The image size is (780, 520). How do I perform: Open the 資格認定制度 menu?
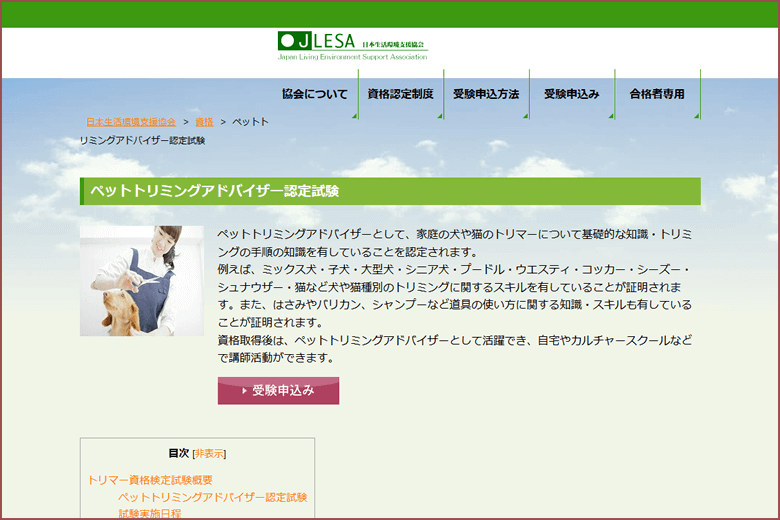400,94
